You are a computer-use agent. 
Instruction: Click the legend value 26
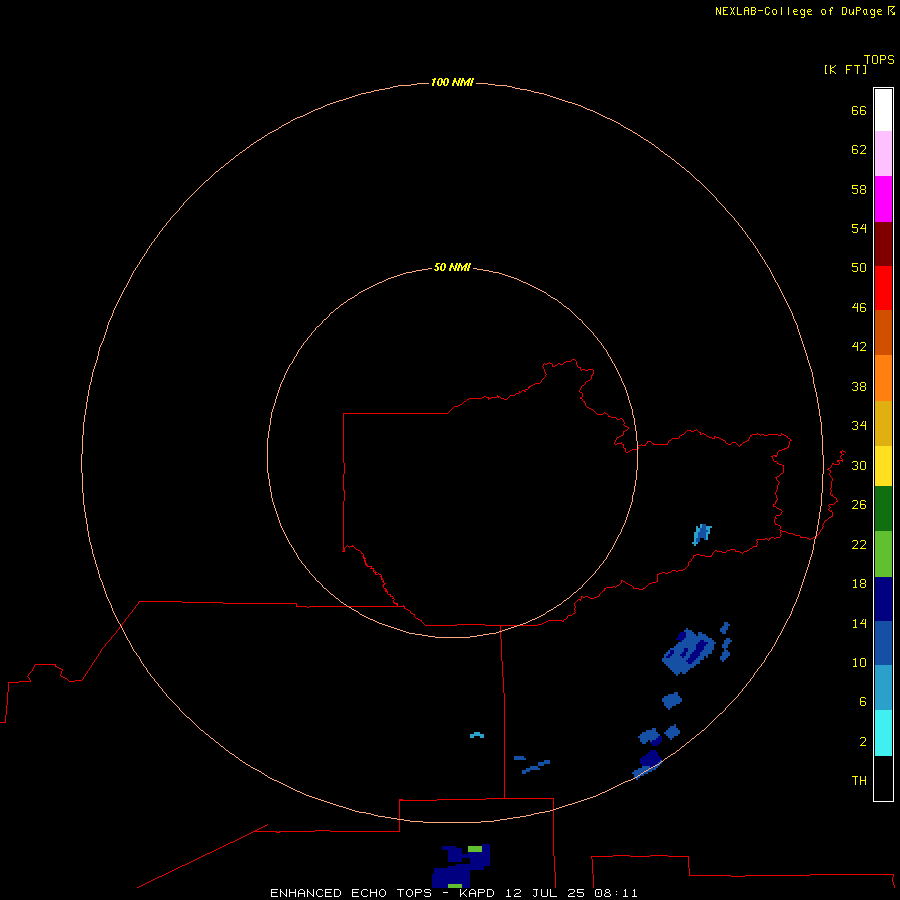click(859, 505)
